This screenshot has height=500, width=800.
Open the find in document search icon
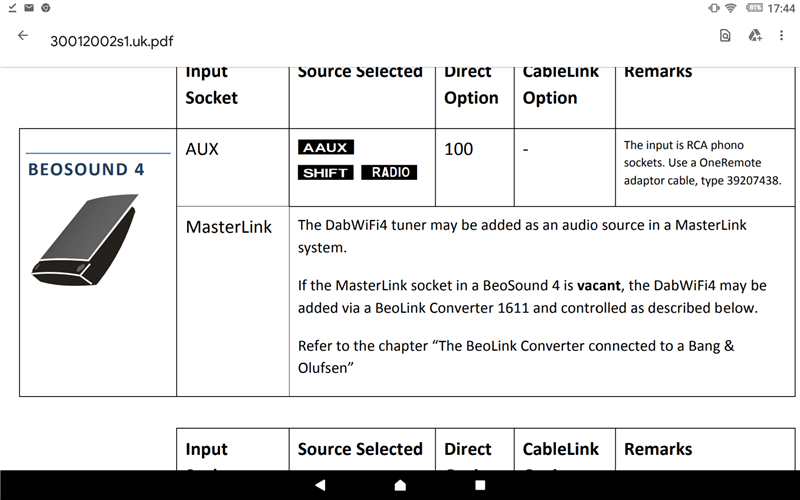(725, 36)
